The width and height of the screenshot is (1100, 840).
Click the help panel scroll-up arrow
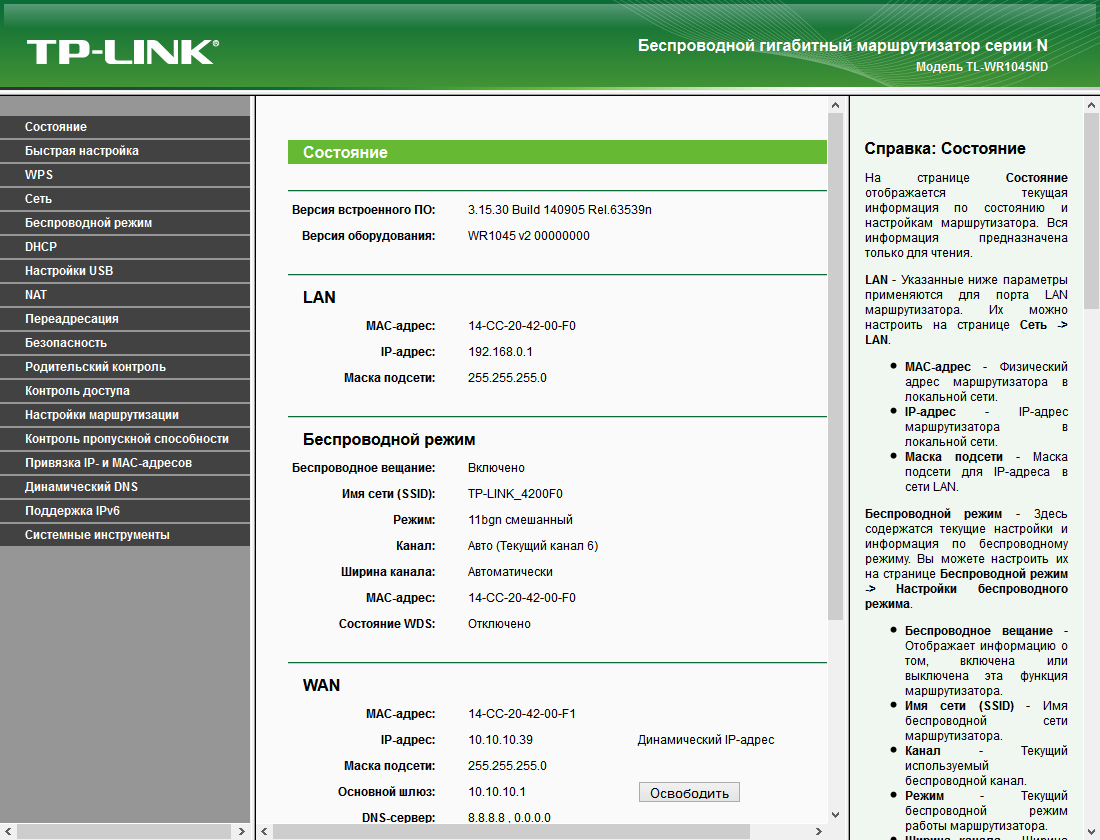tap(1091, 105)
